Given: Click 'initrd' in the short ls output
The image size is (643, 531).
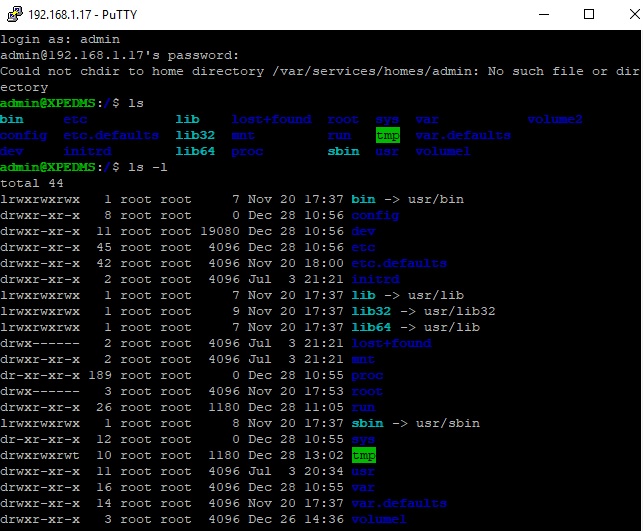Looking at the screenshot, I should [x=87, y=151].
